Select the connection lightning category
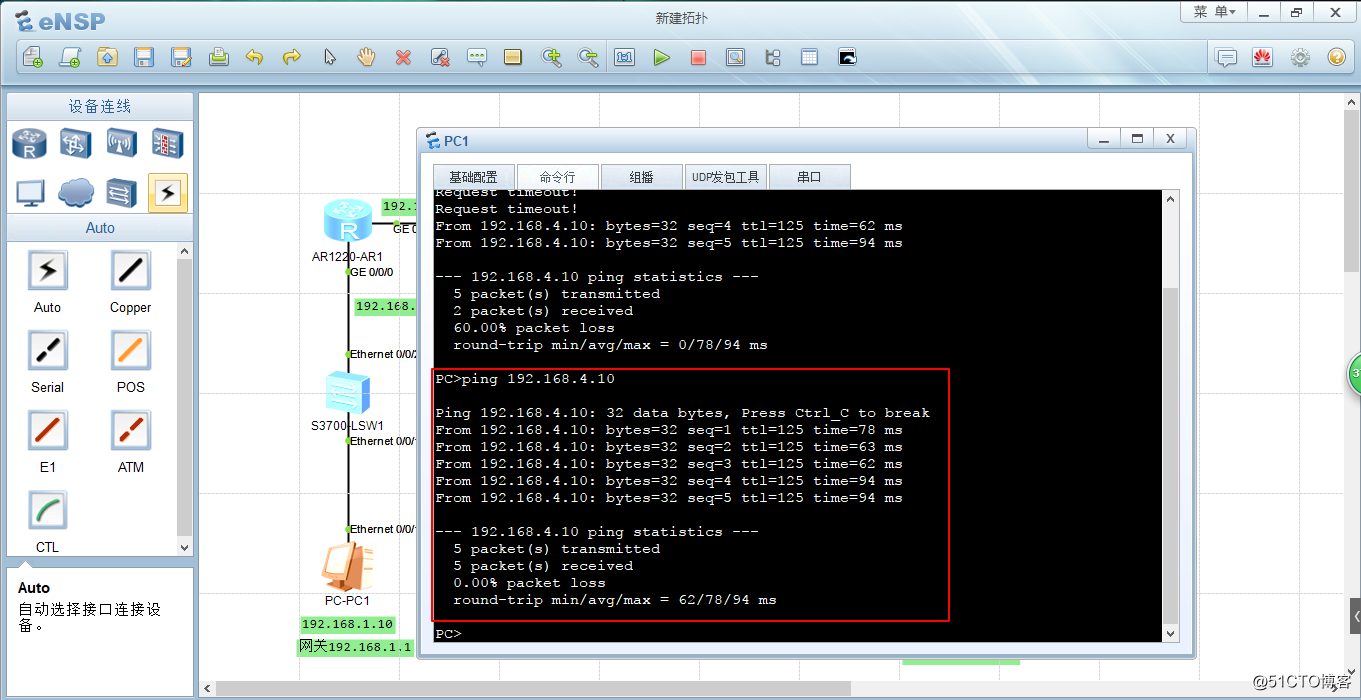The image size is (1361, 700). 168,192
